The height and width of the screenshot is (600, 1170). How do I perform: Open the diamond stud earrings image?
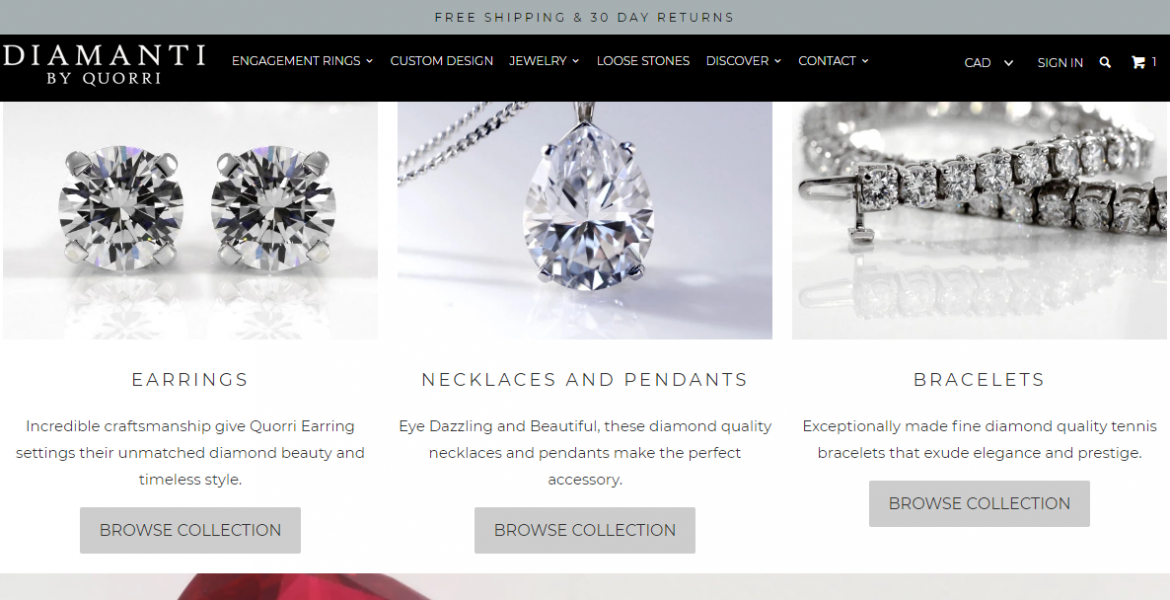(x=190, y=220)
